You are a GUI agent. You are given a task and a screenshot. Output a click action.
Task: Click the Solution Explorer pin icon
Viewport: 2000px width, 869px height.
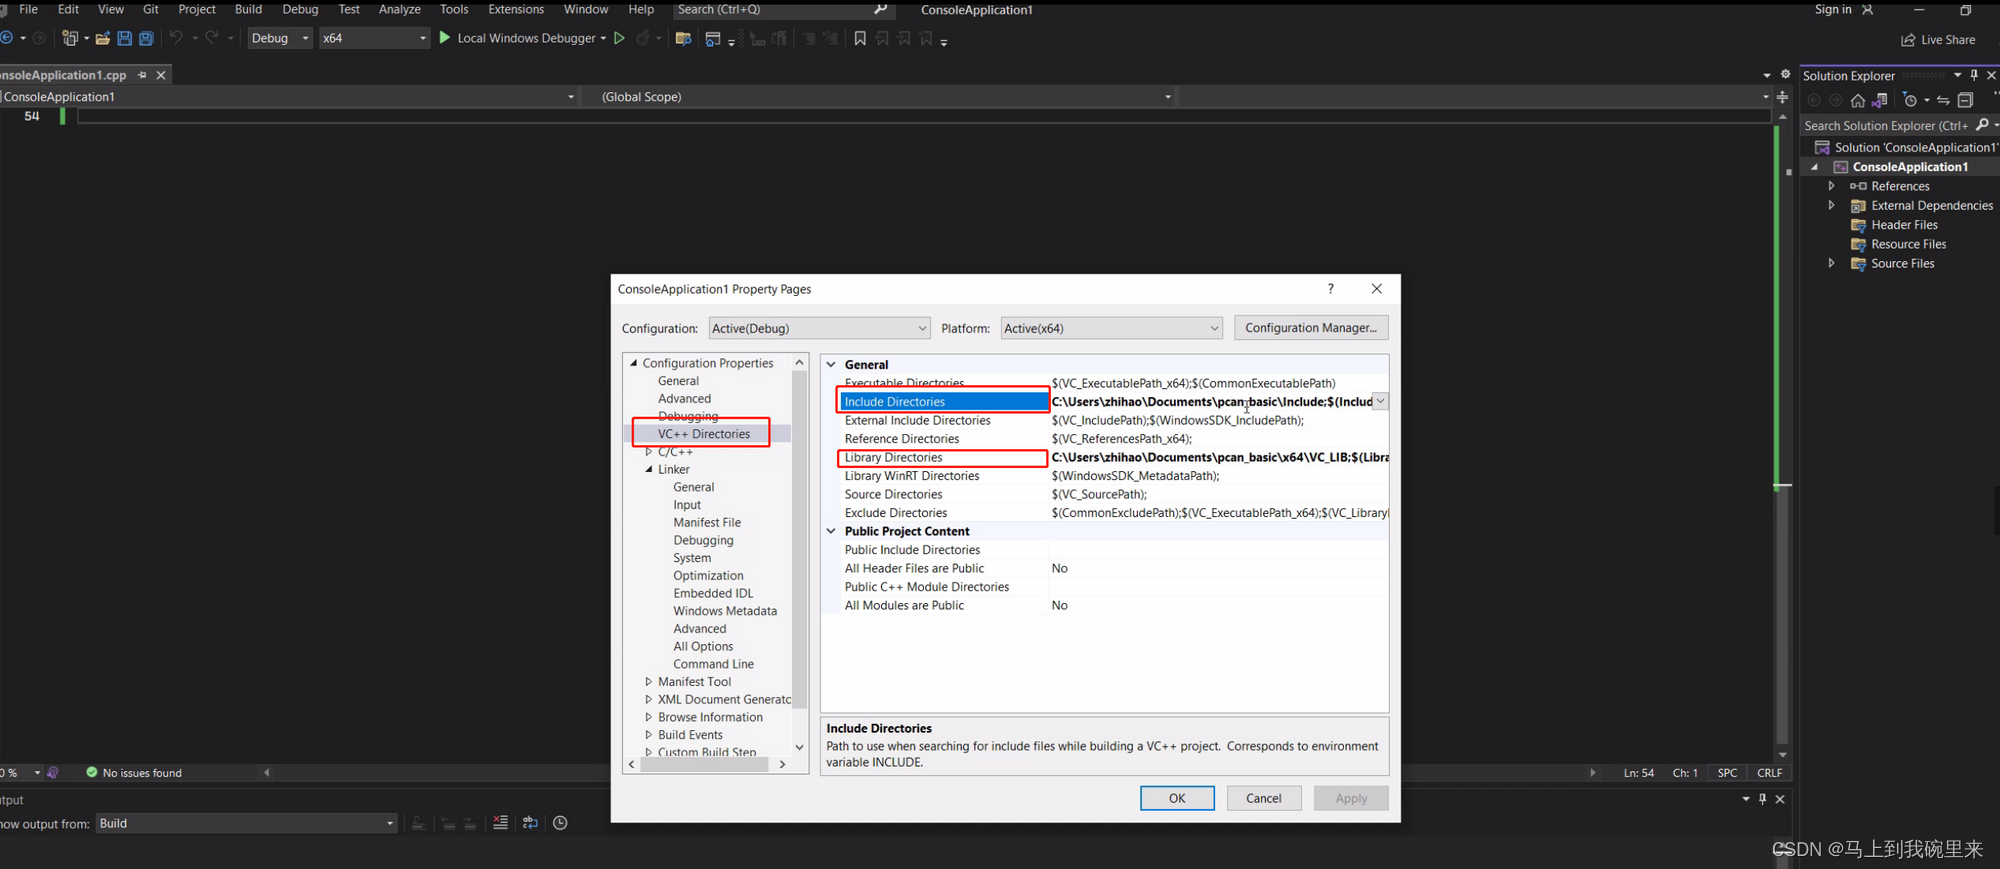tap(1973, 75)
